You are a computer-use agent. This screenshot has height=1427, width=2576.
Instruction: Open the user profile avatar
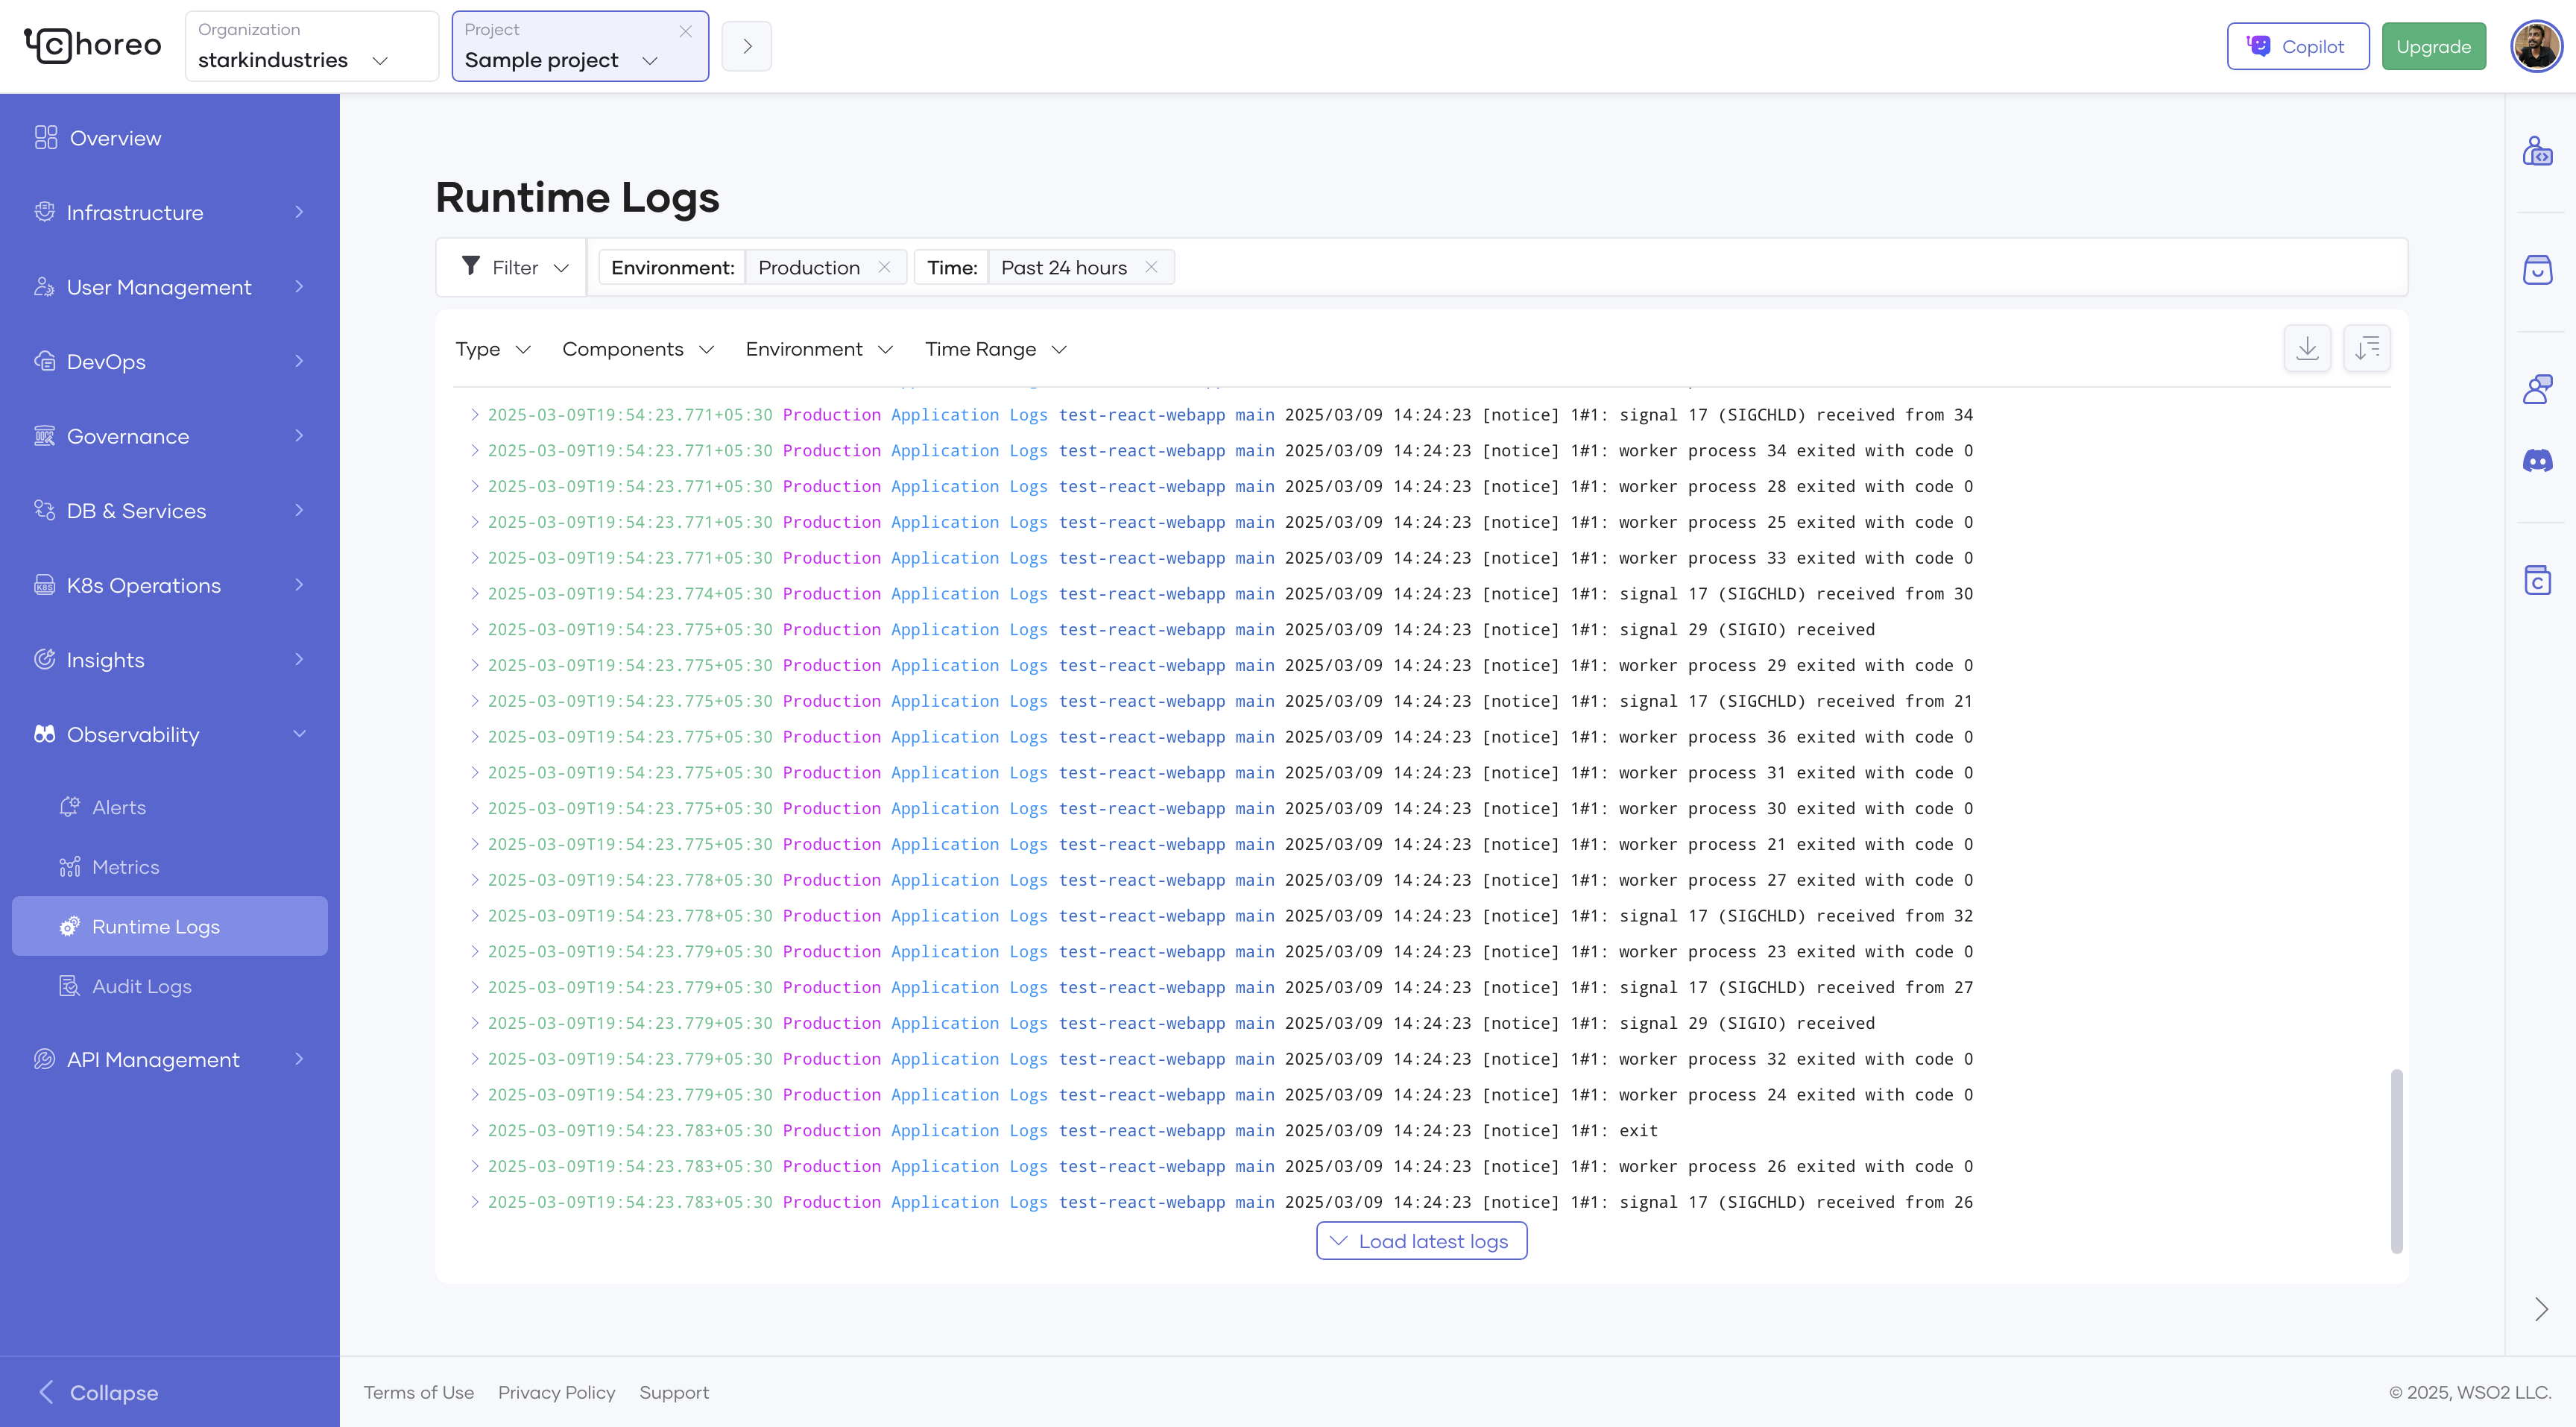click(x=2536, y=46)
